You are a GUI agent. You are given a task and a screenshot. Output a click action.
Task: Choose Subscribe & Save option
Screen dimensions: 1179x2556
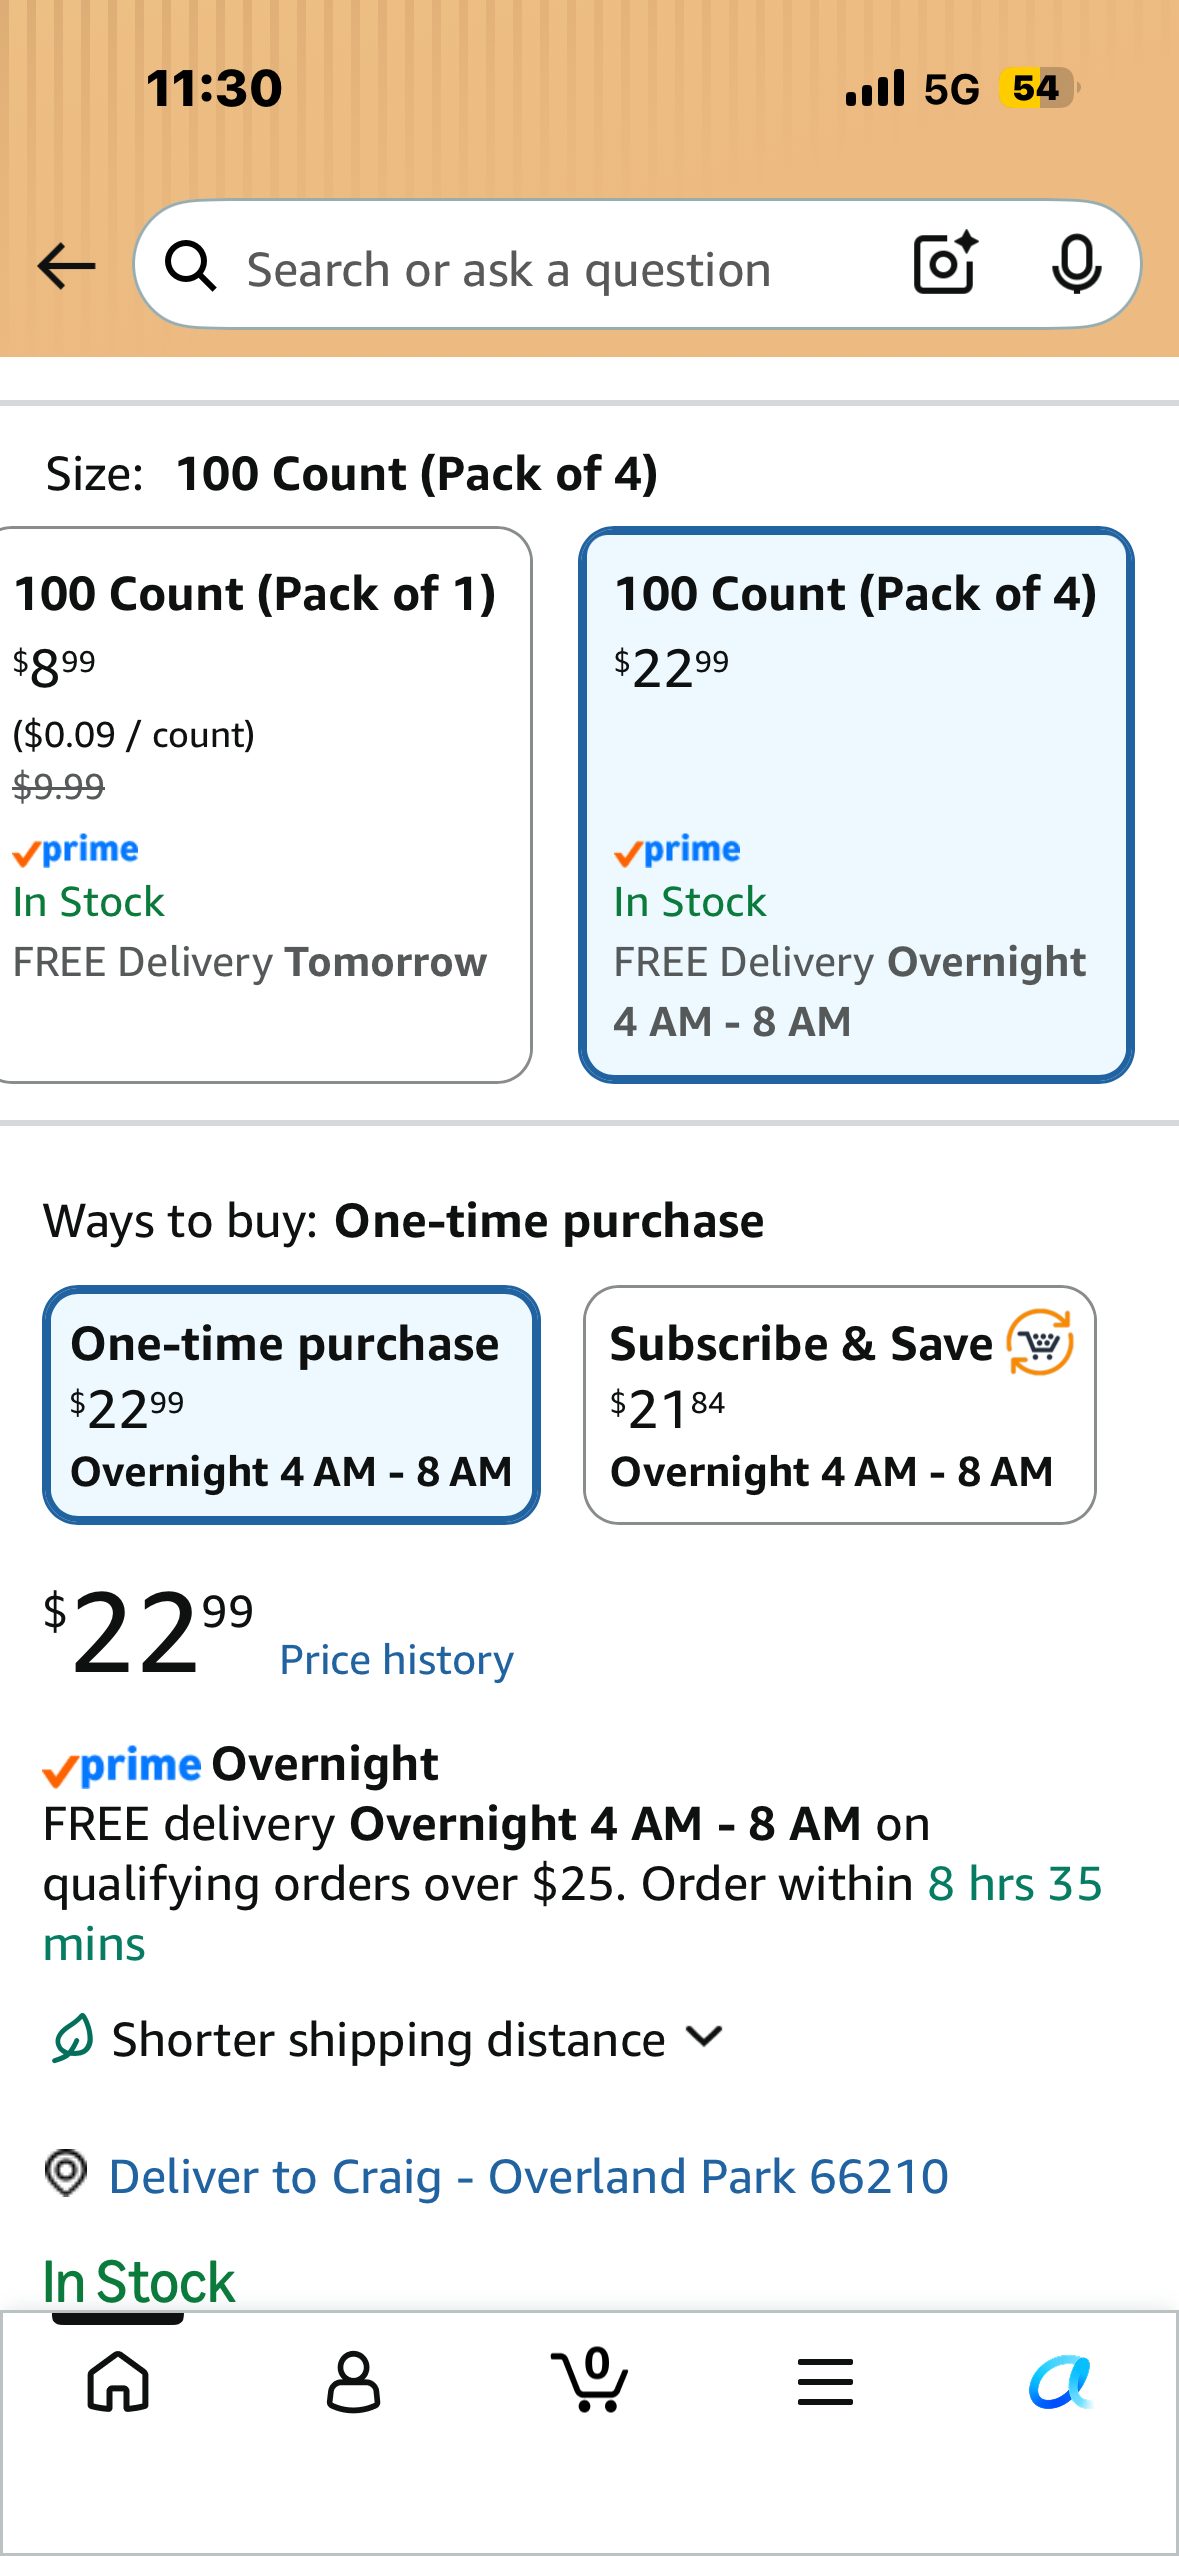[x=840, y=1405]
